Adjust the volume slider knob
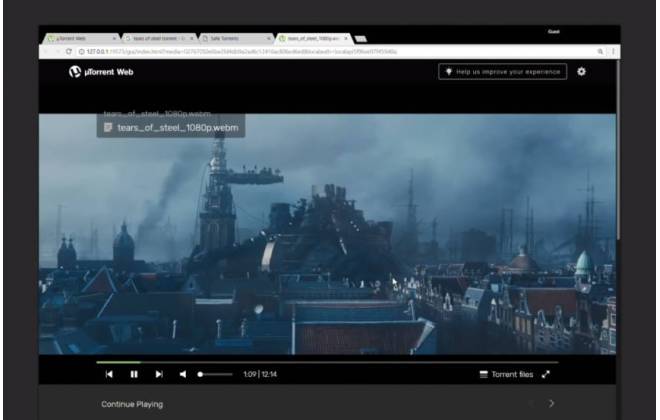 (200, 374)
